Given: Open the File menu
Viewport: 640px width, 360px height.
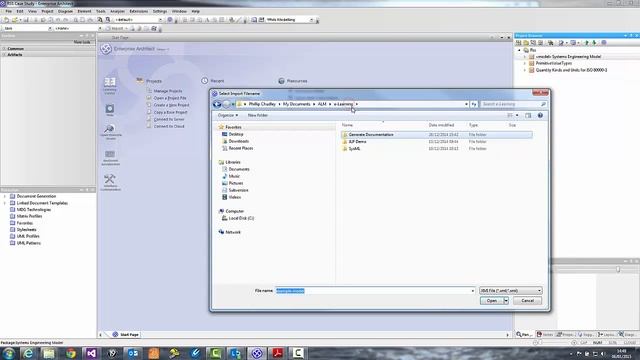Looking at the screenshot, I should point(9,11).
